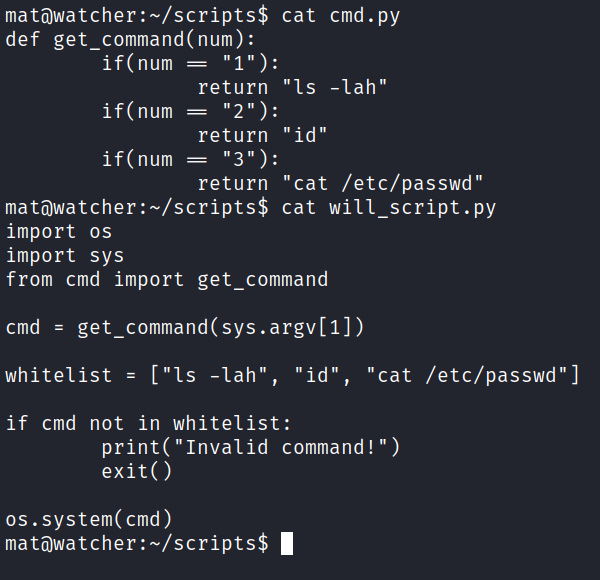Click the 'exit()' call
This screenshot has width=600, height=580.
(x=137, y=471)
